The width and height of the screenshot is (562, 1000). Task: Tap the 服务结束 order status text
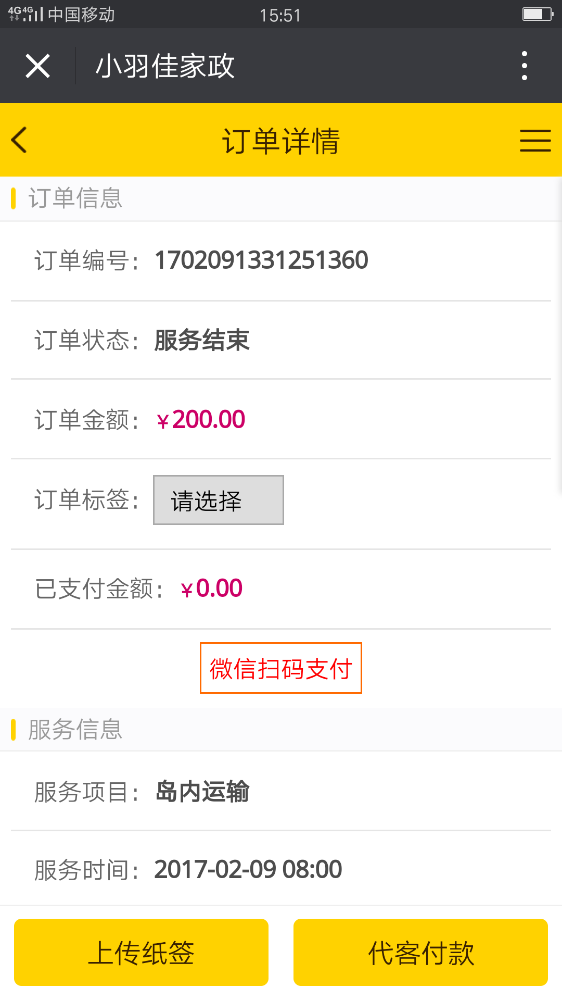click(202, 340)
